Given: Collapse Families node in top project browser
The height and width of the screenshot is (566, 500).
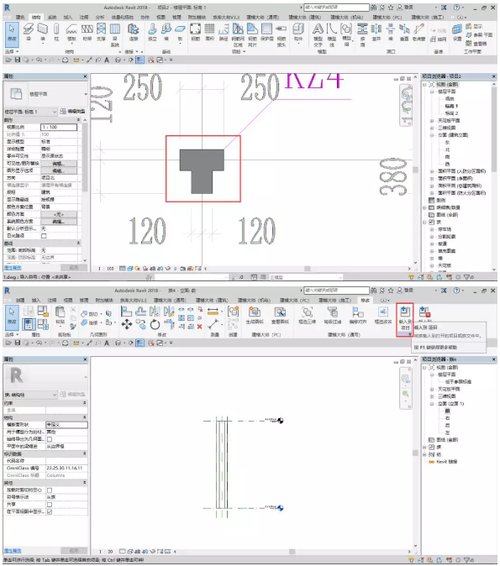Looking at the screenshot, I should point(425,222).
